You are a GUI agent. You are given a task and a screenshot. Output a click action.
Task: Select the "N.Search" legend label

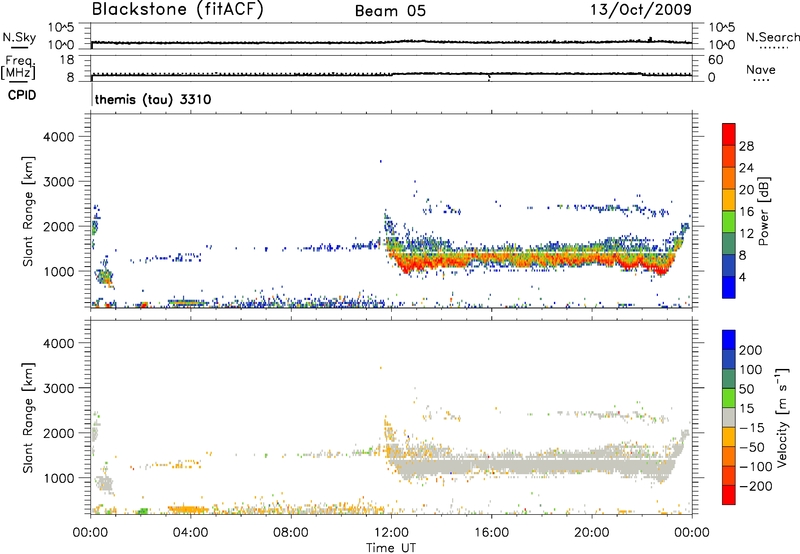(x=772, y=37)
